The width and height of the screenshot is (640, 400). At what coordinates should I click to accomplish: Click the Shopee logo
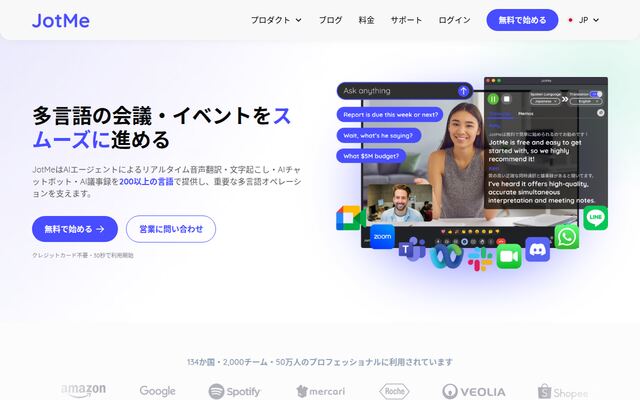click(563, 392)
